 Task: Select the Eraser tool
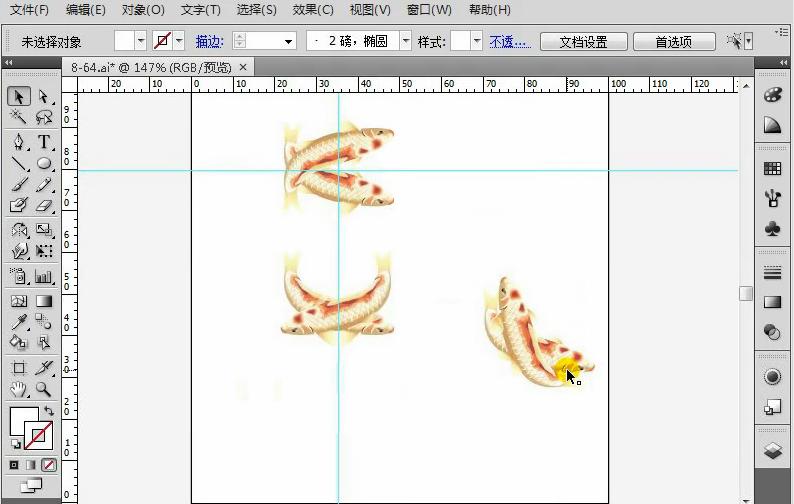click(x=44, y=205)
